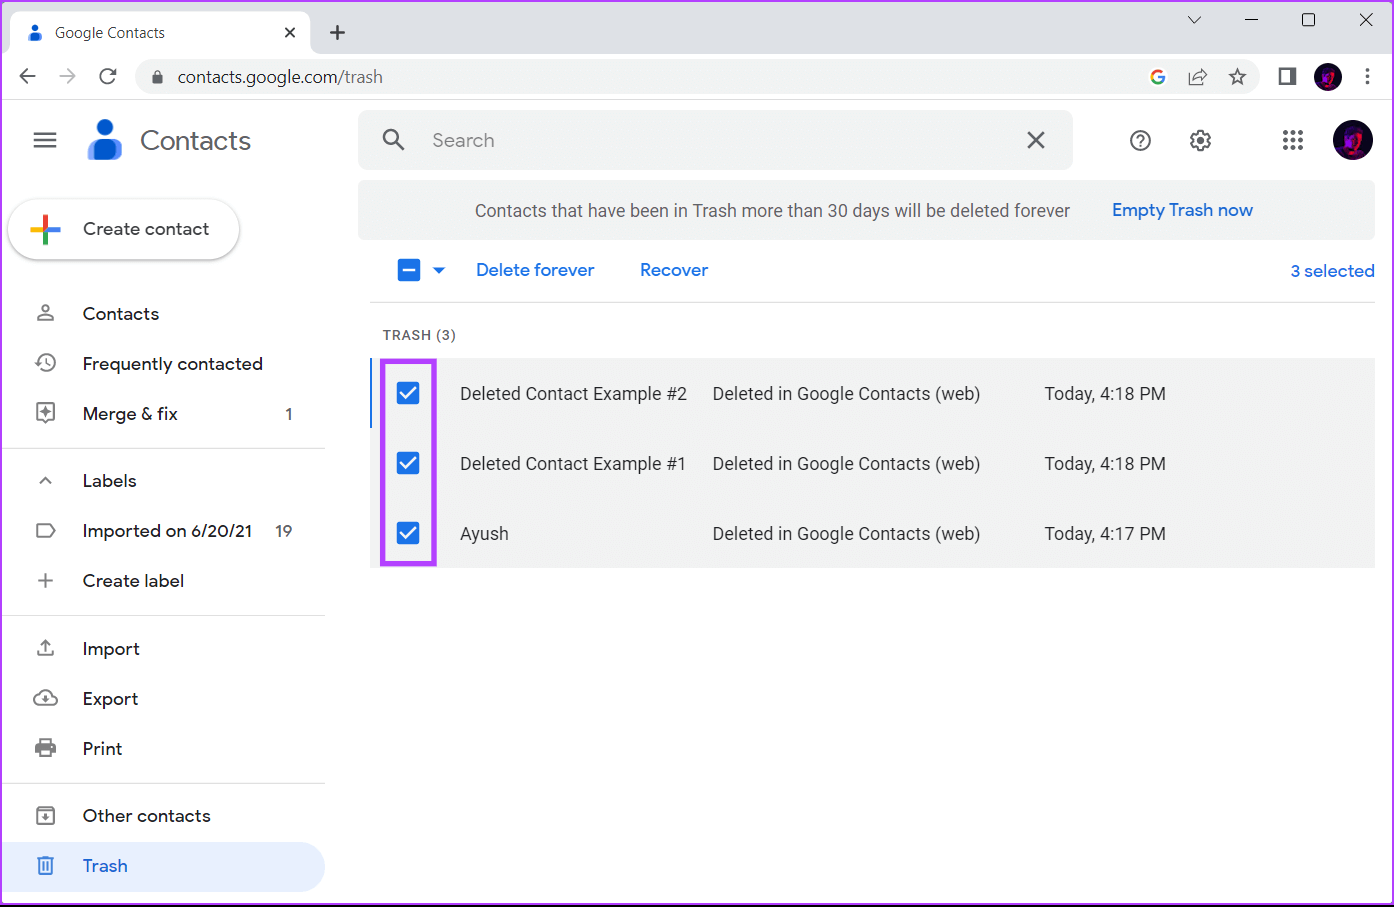Collapse the Labels section chevron
This screenshot has width=1394, height=907.
45,481
